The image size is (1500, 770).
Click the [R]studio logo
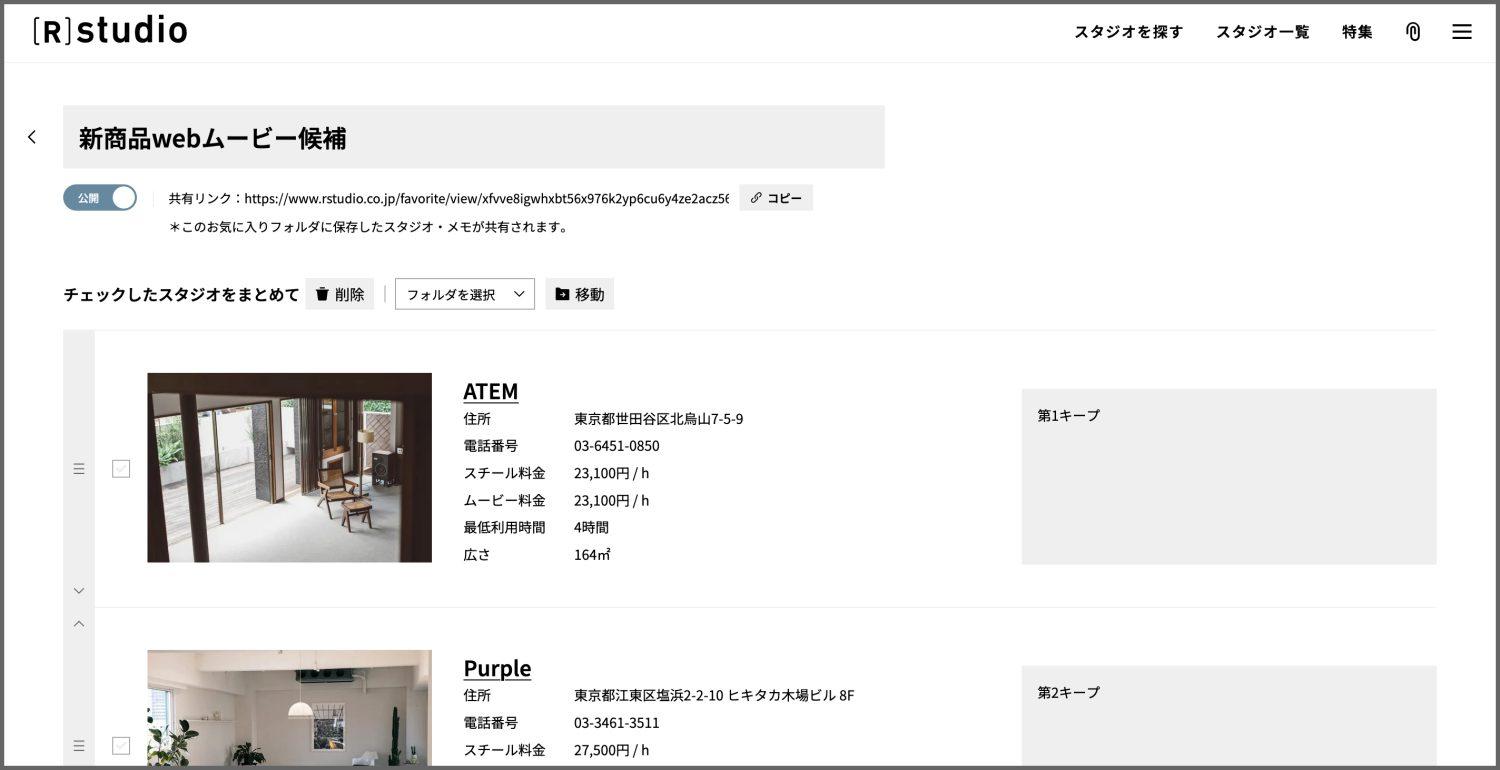[110, 31]
